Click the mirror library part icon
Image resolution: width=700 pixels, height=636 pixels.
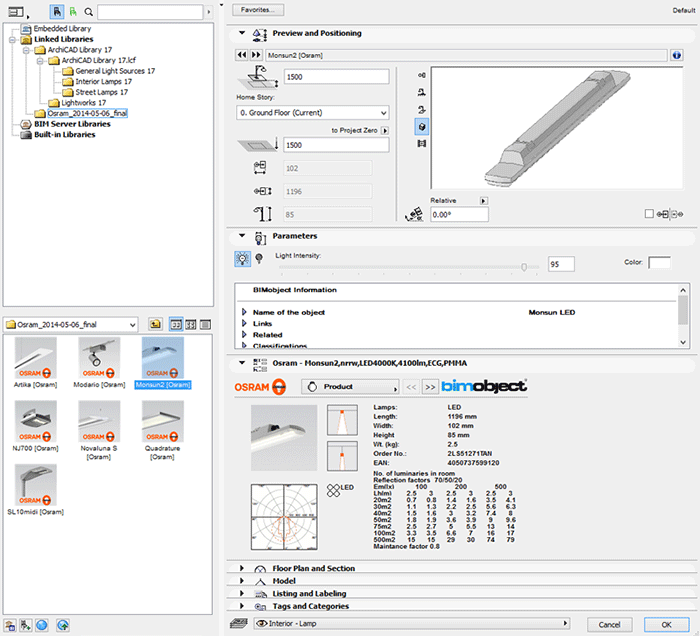(670, 214)
